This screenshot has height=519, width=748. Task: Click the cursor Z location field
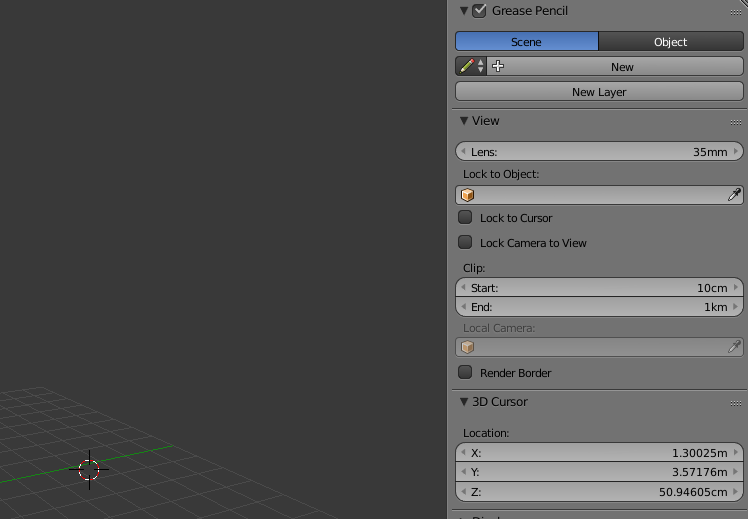coord(599,491)
